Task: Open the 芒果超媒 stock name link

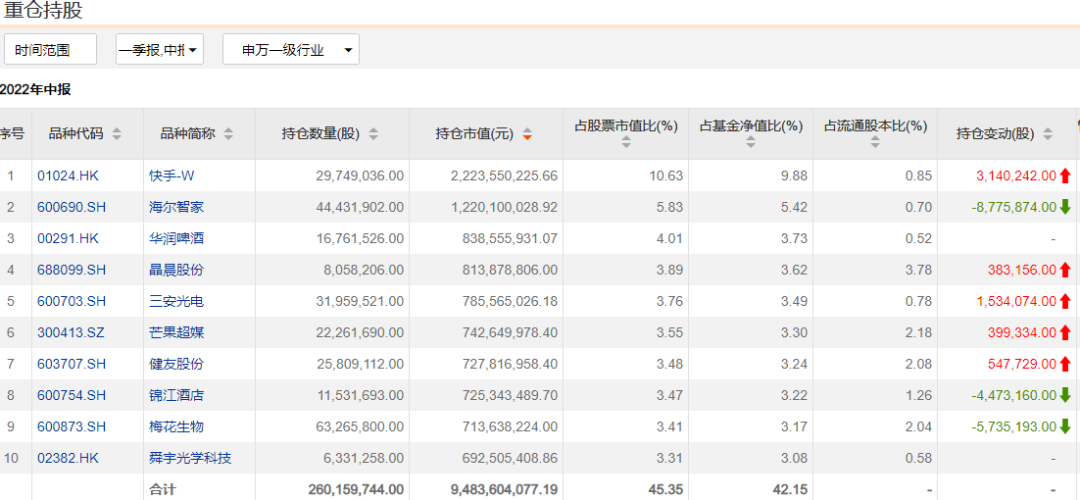Action: click(x=176, y=333)
